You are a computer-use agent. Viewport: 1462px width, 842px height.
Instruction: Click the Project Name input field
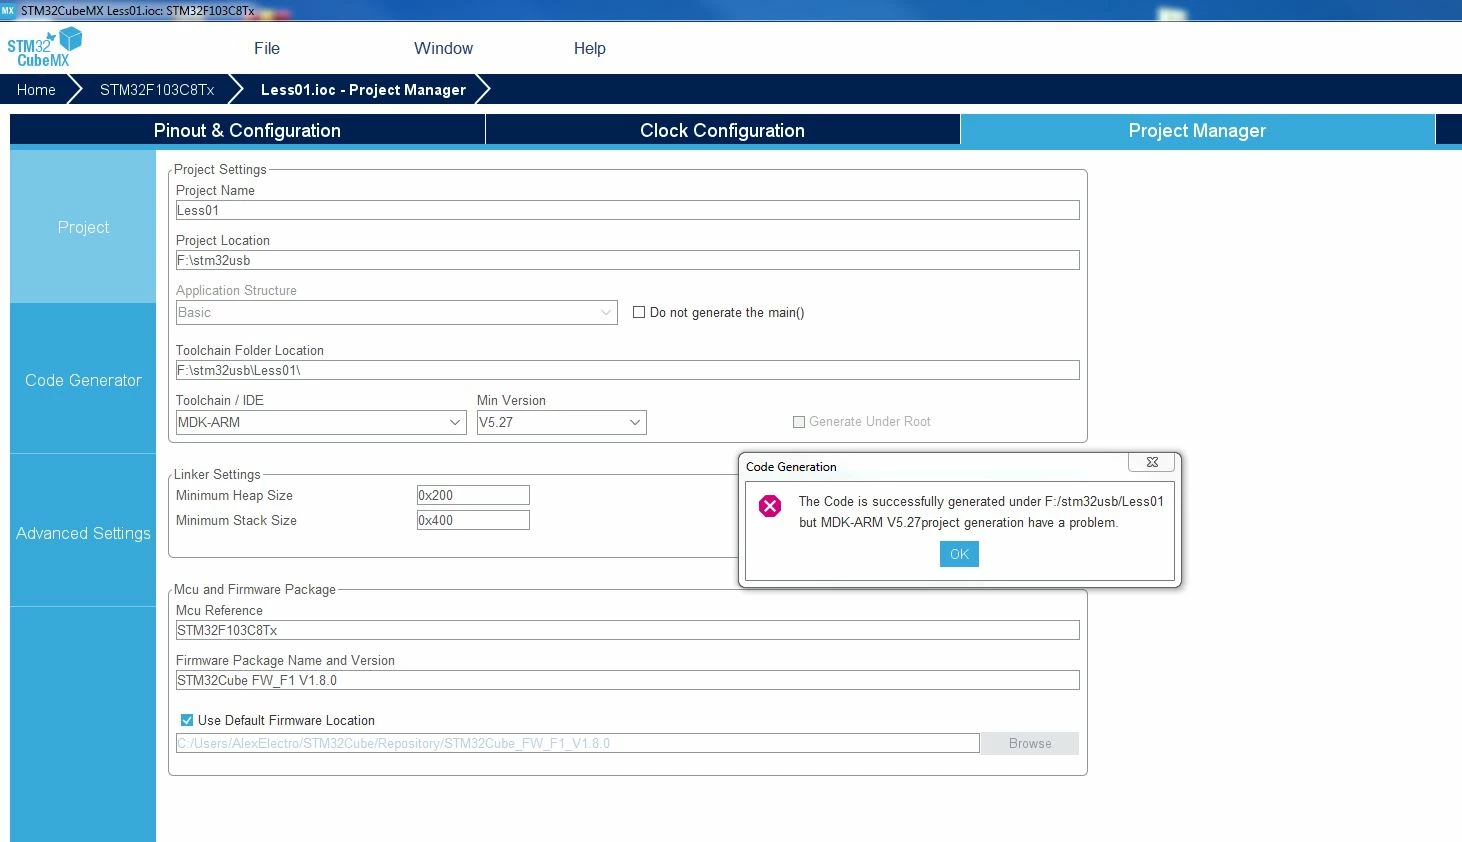pyautogui.click(x=627, y=210)
